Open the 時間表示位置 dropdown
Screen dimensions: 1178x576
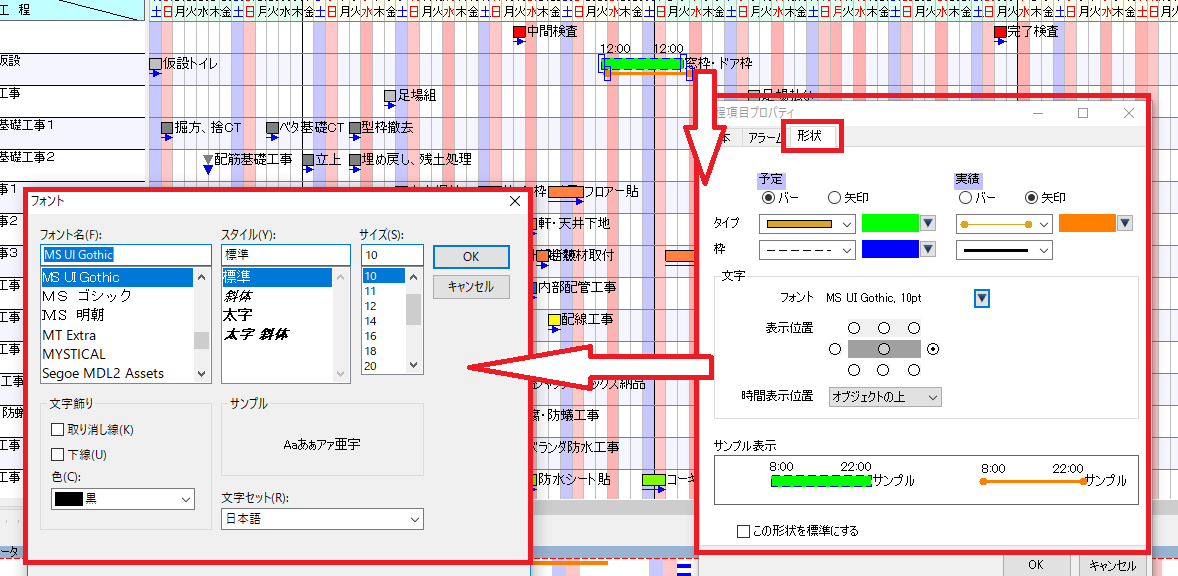coord(885,397)
